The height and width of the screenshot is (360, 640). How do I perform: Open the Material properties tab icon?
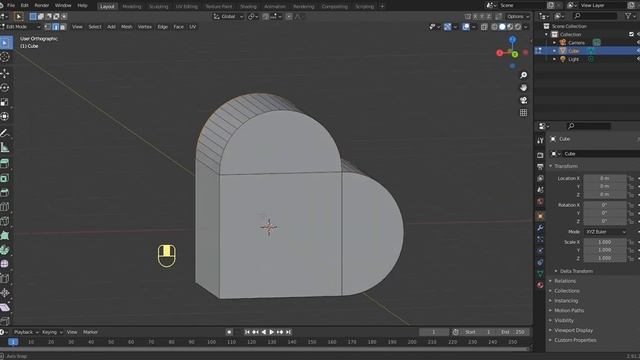[540, 285]
